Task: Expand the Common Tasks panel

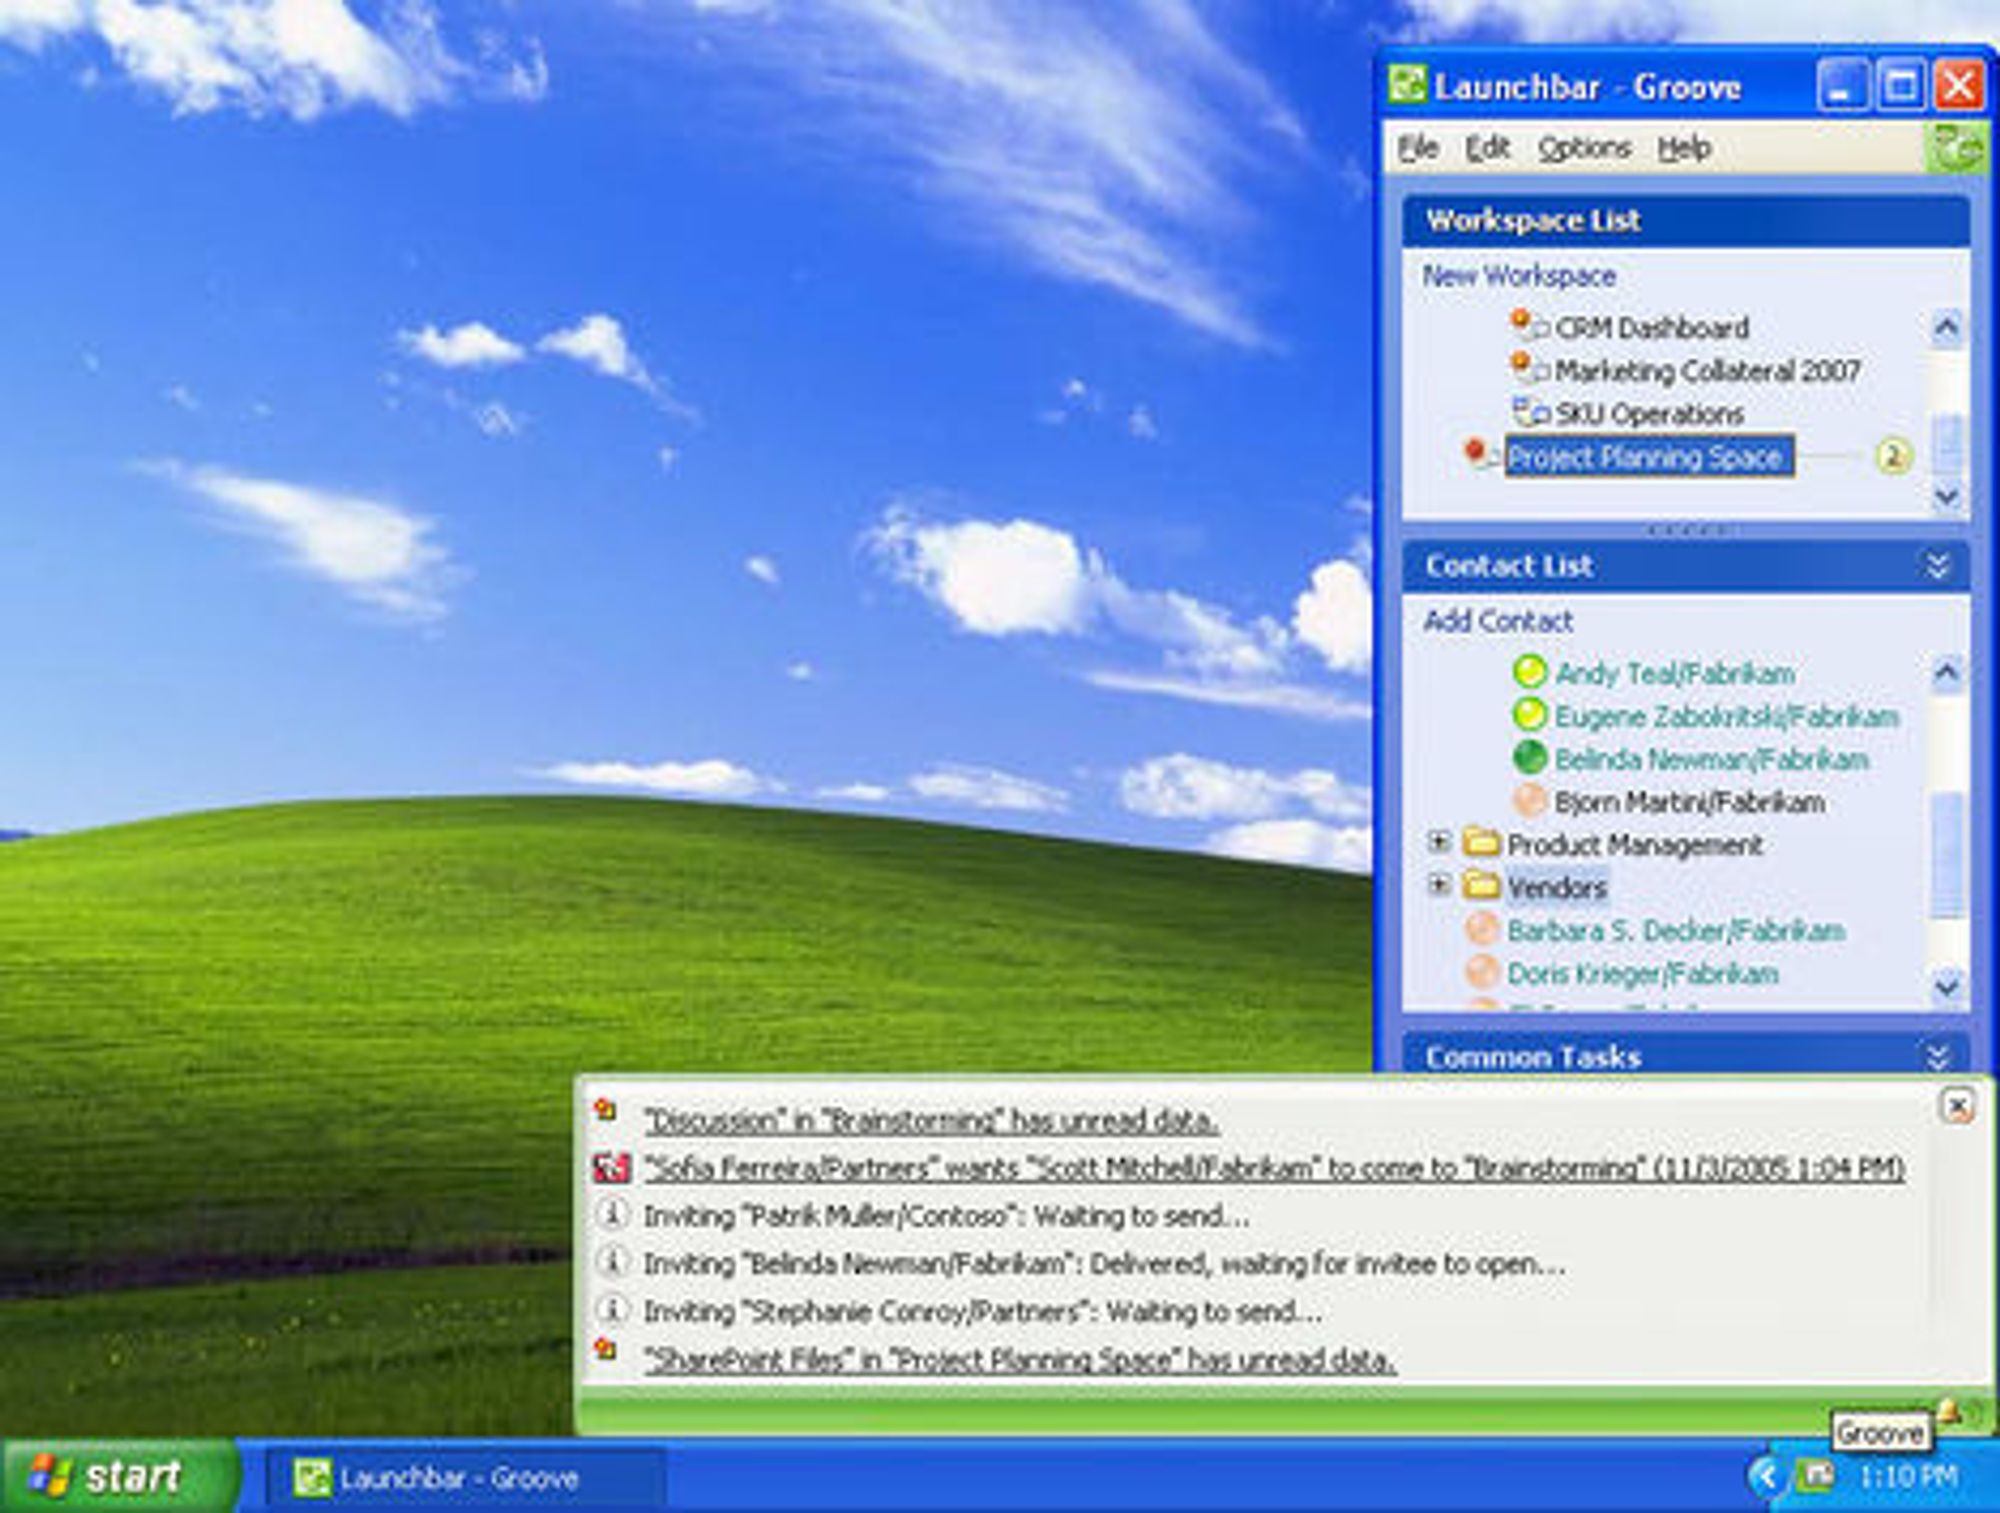Action: pos(1938,1056)
